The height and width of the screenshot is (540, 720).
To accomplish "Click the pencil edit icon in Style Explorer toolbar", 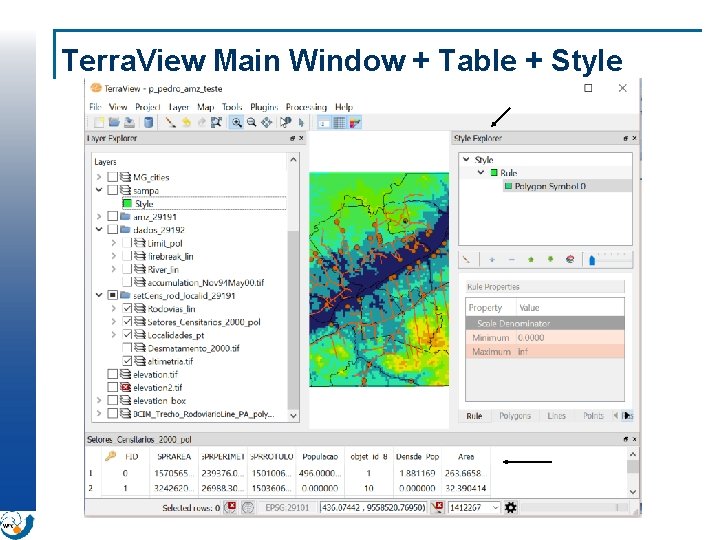I will click(x=467, y=259).
